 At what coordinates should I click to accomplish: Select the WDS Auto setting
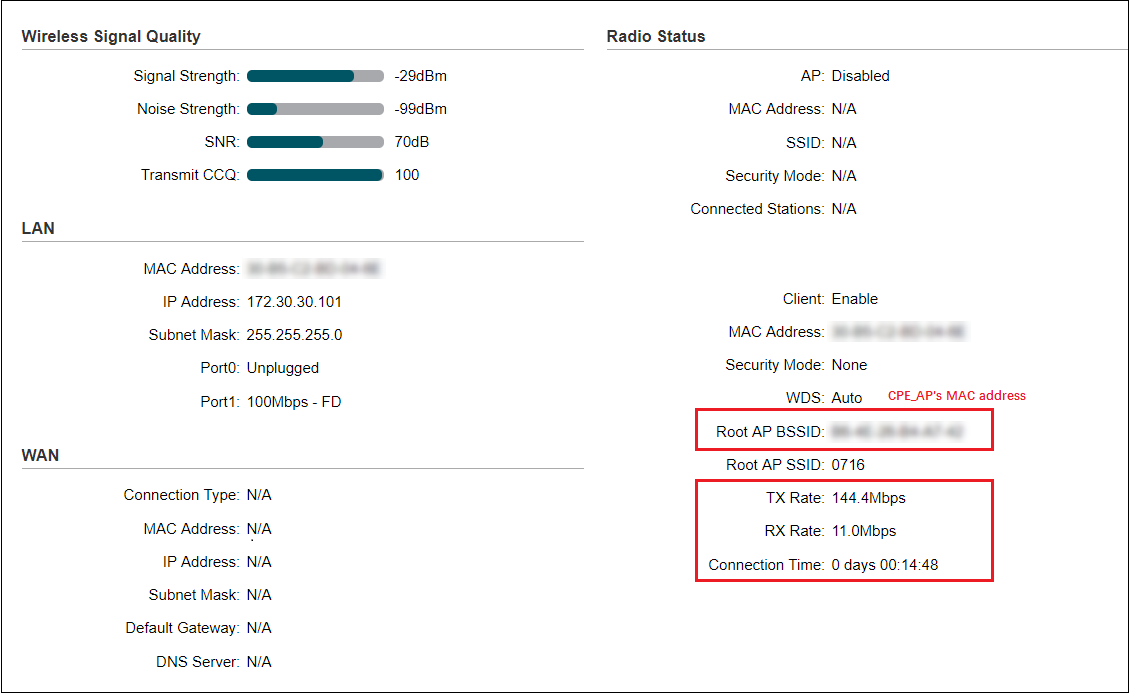pos(847,397)
